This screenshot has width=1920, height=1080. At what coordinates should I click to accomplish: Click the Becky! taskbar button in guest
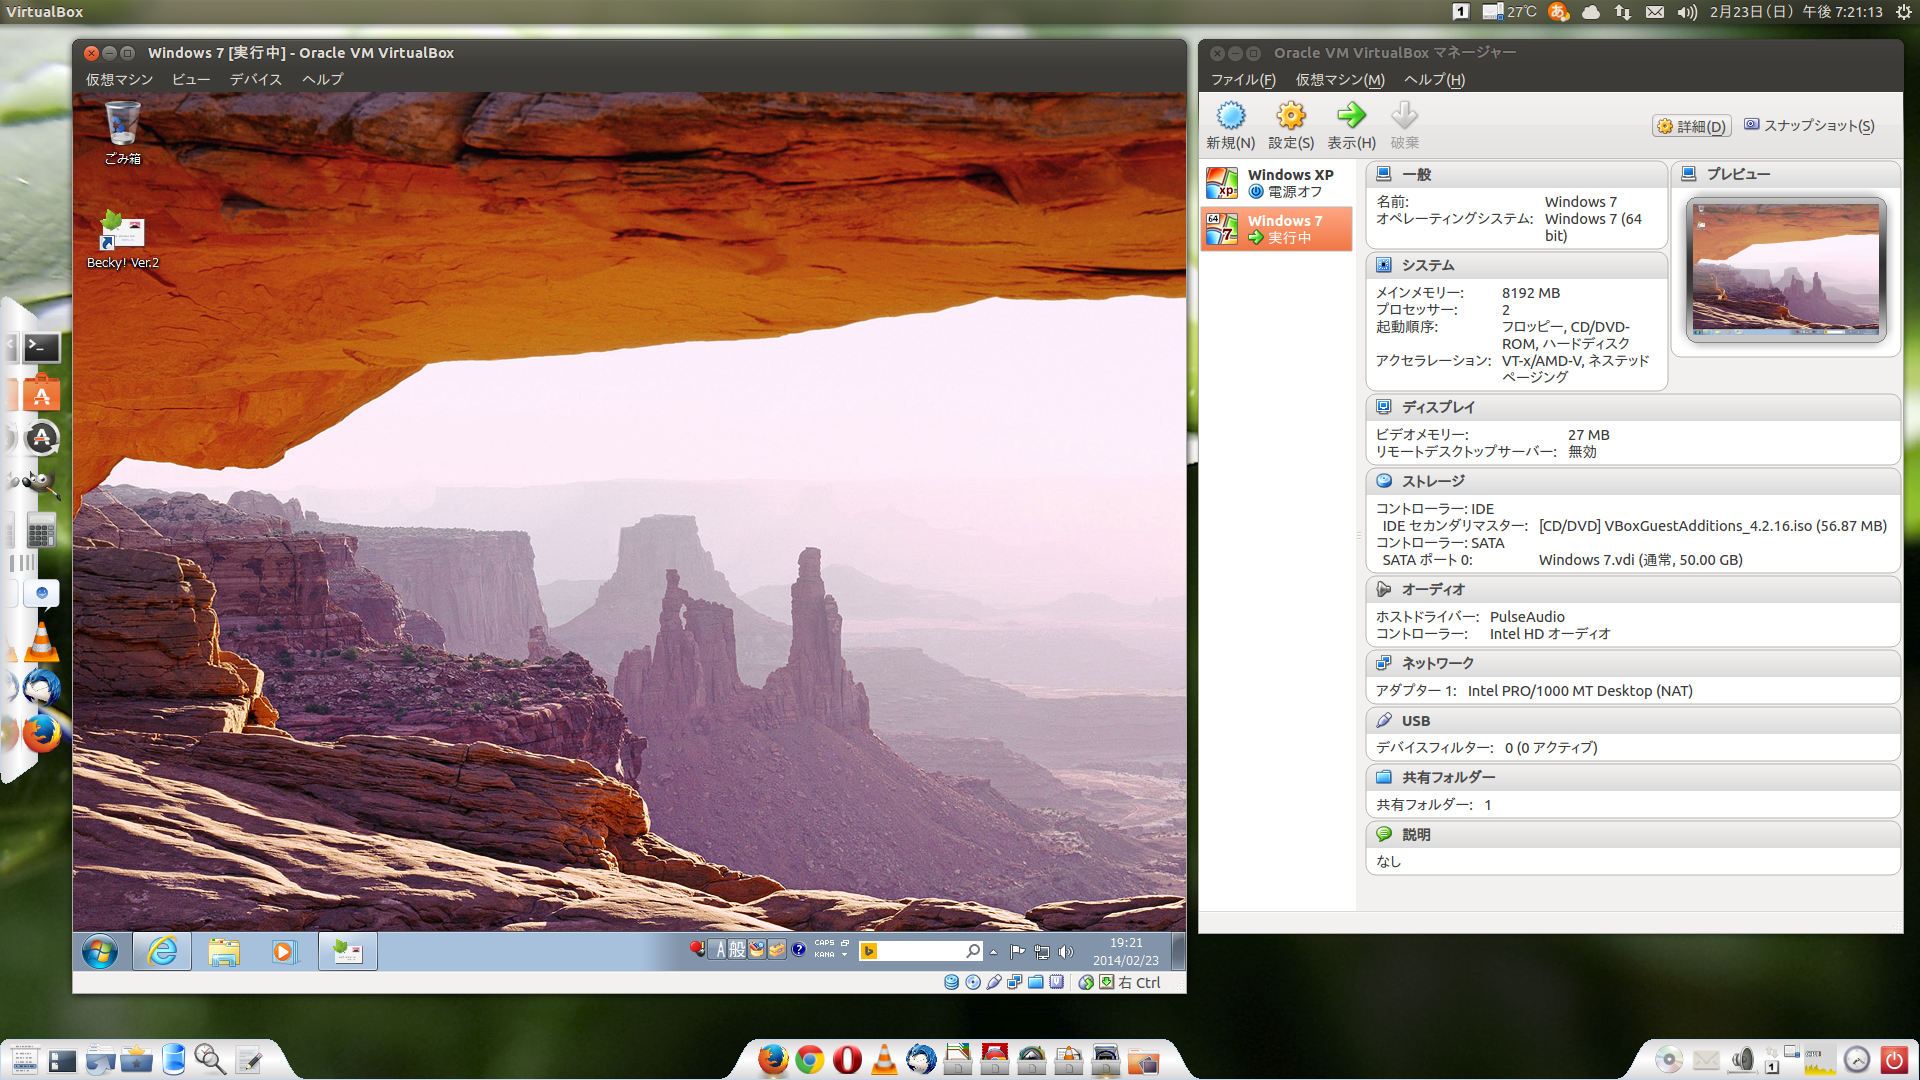pos(347,952)
